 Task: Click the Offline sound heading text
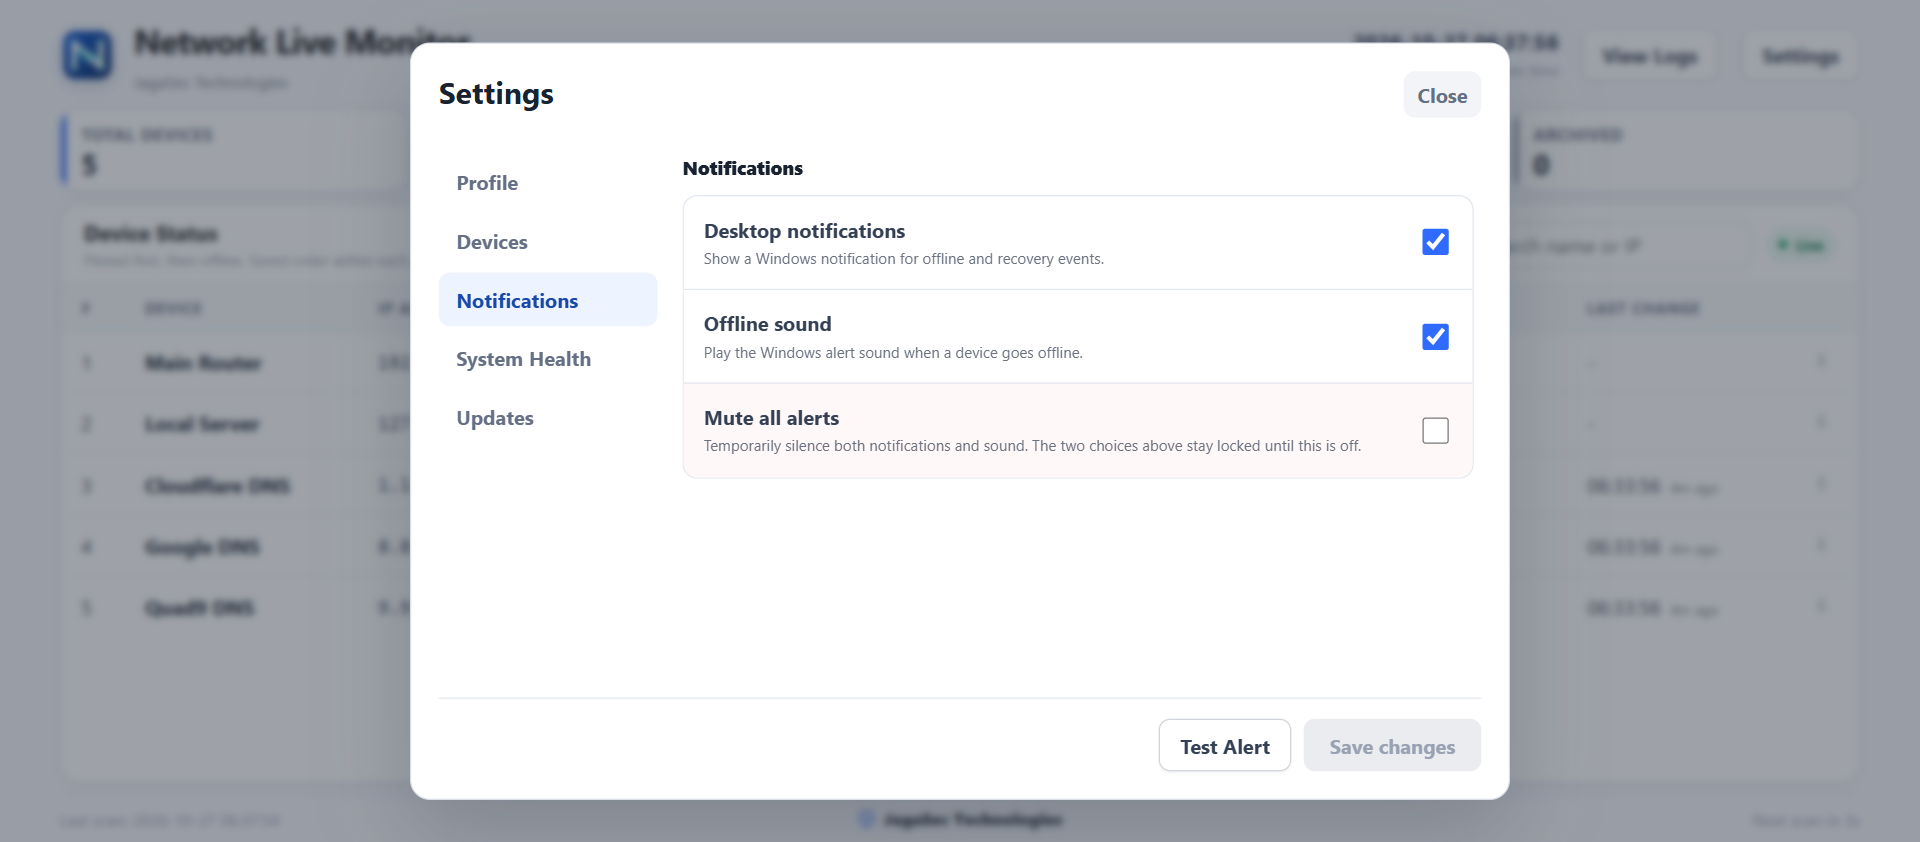coord(767,324)
